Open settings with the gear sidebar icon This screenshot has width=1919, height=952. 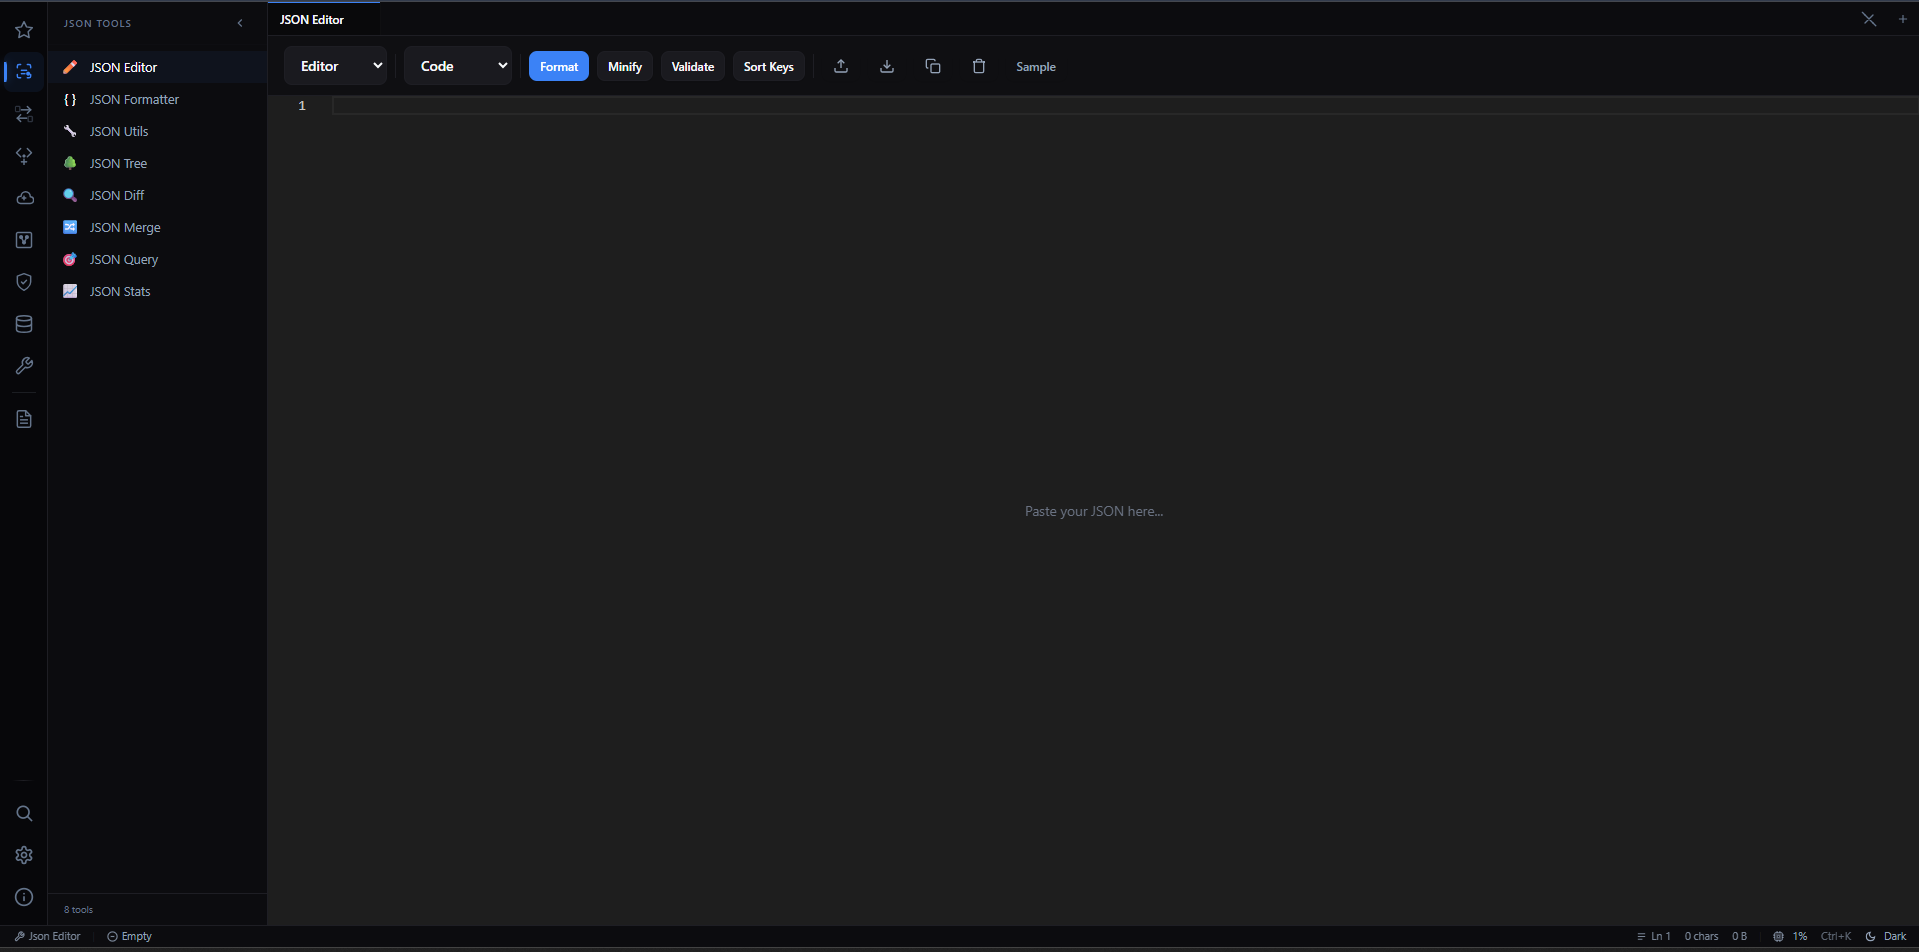coord(24,855)
